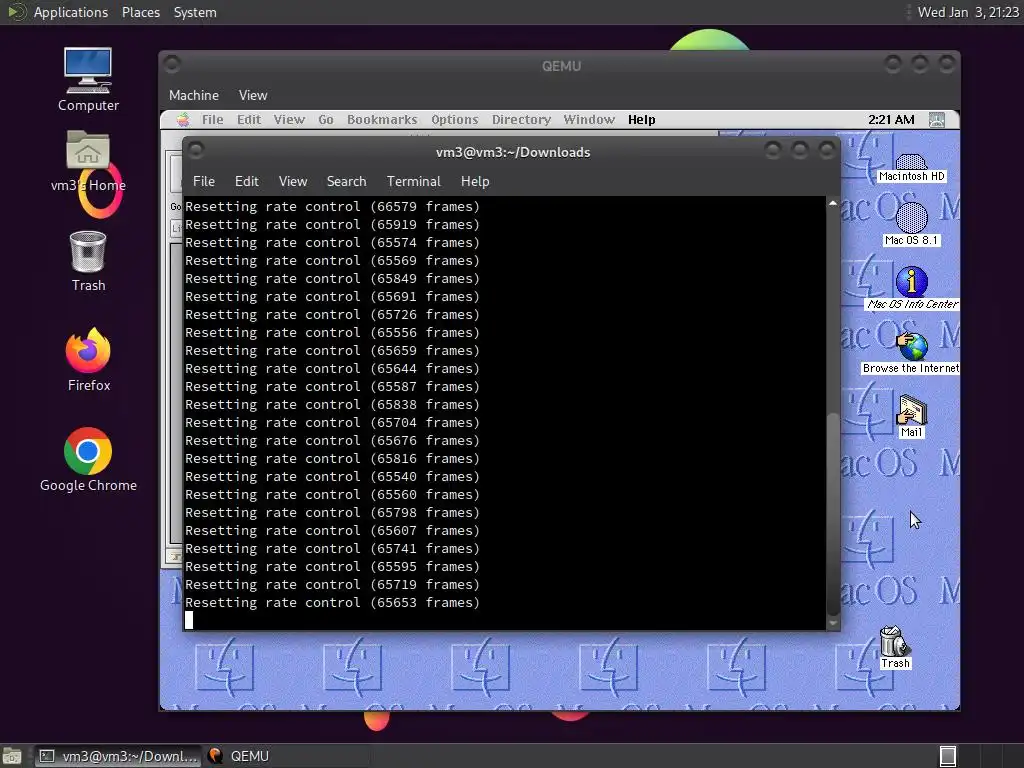Open the terminal Edit menu
Screen dimensions: 1024x768
click(246, 182)
